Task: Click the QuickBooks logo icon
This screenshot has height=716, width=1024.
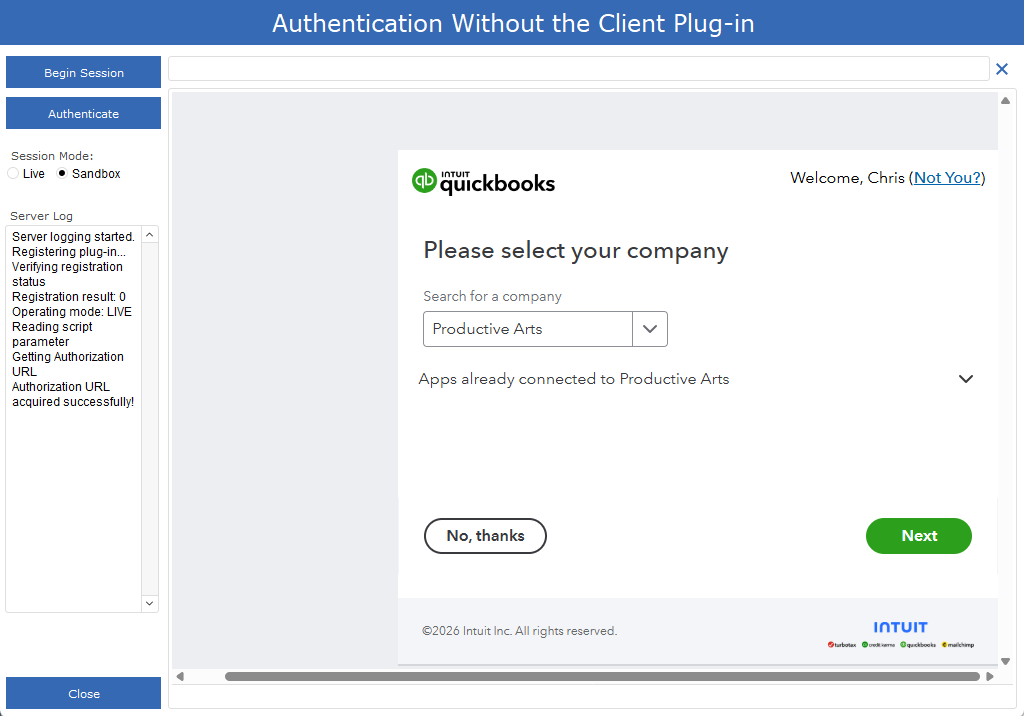Action: point(425,181)
